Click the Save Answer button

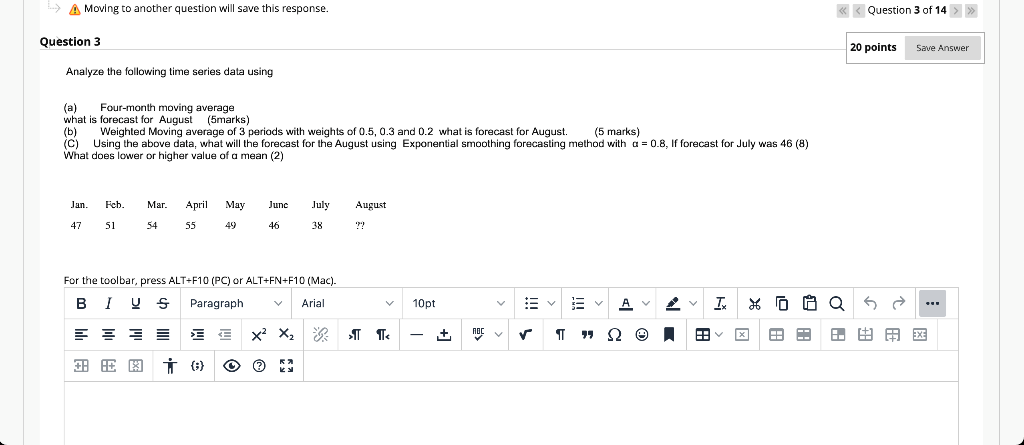point(942,48)
